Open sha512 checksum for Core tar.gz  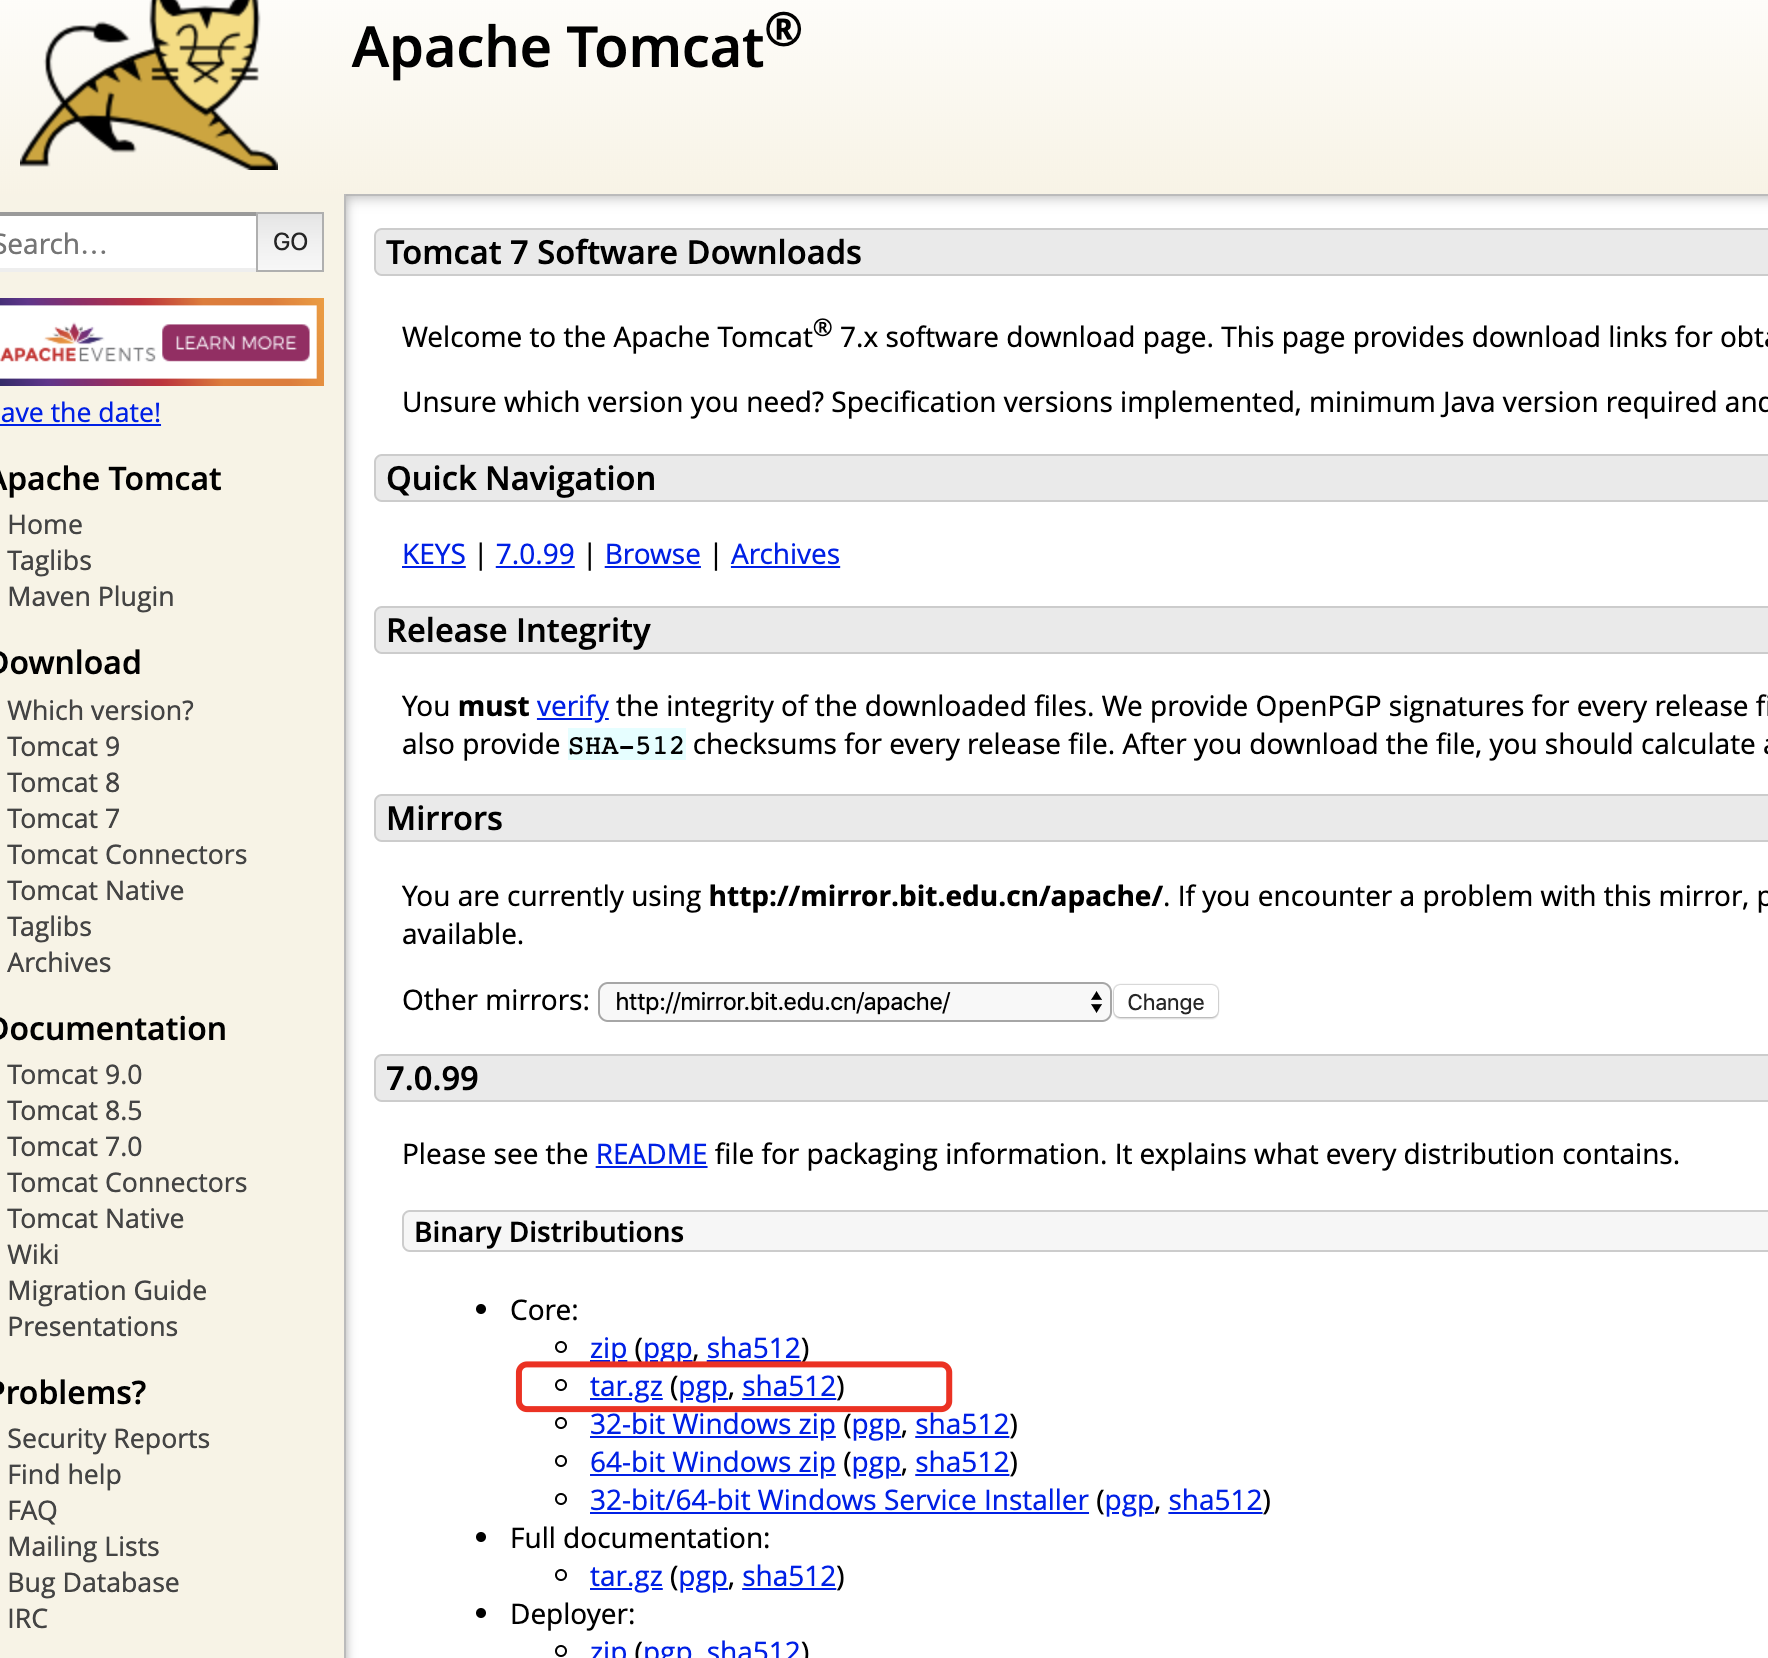click(789, 1387)
